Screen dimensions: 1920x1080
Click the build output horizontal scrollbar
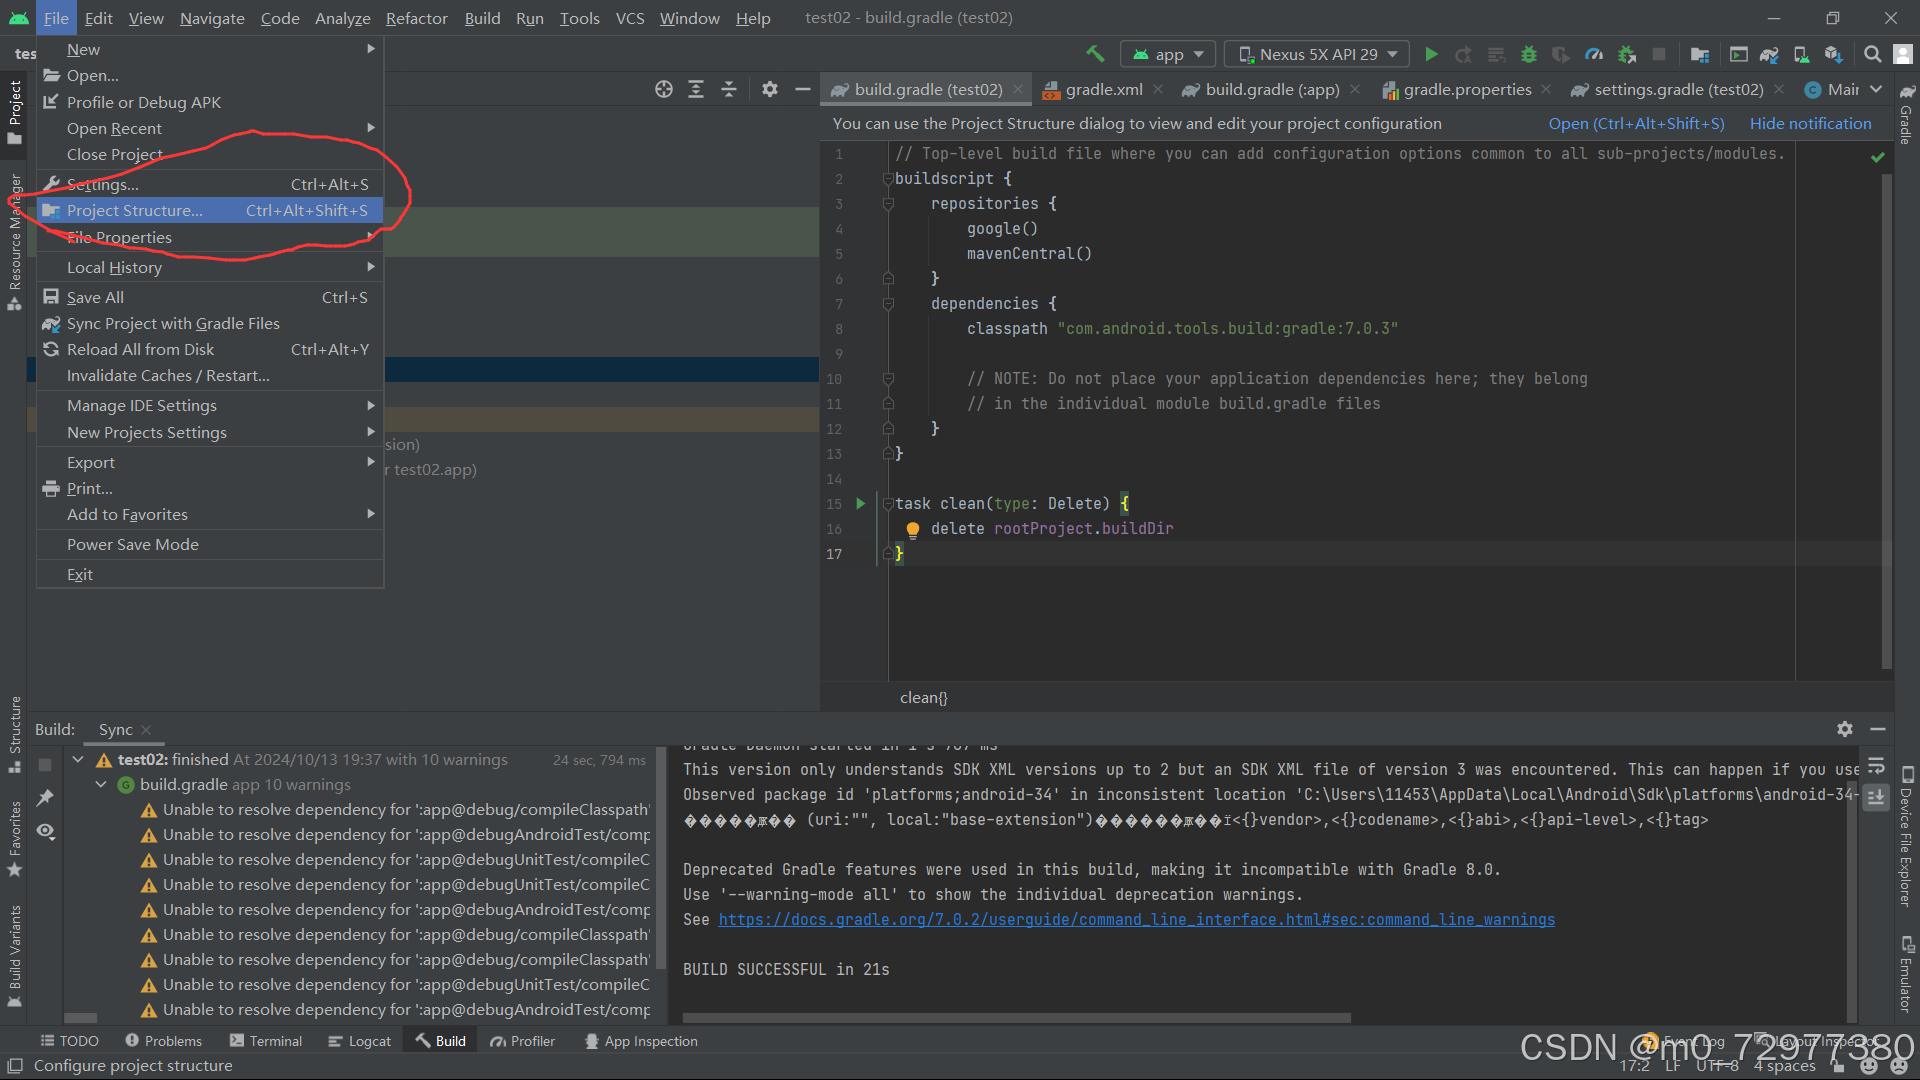point(1016,1018)
